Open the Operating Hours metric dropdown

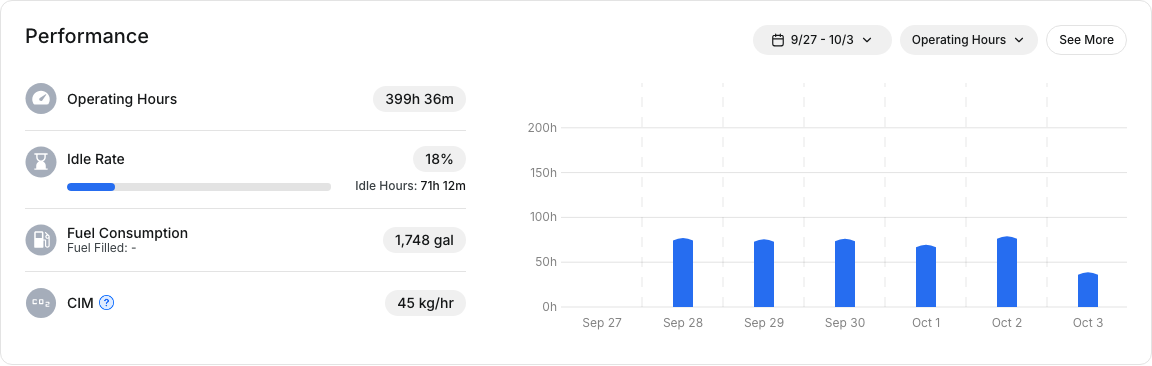pyautogui.click(x=968, y=40)
